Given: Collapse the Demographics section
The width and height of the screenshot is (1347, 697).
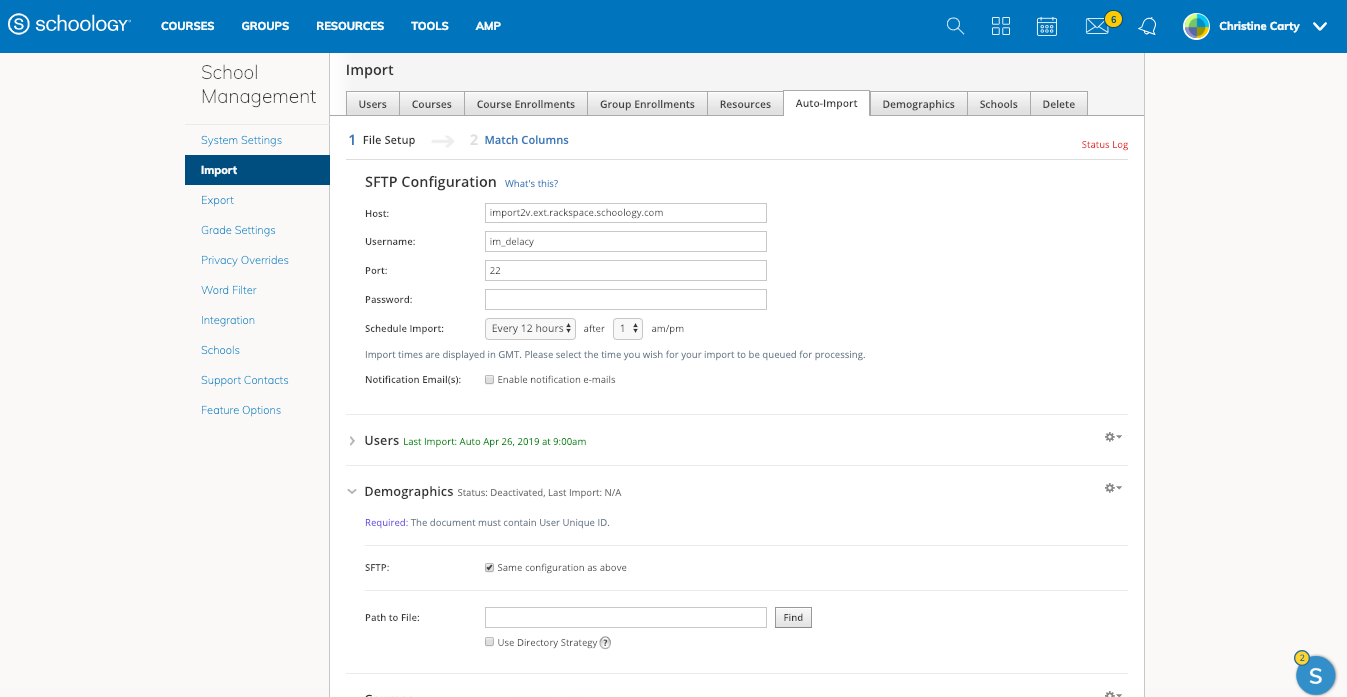Looking at the screenshot, I should pyautogui.click(x=352, y=492).
